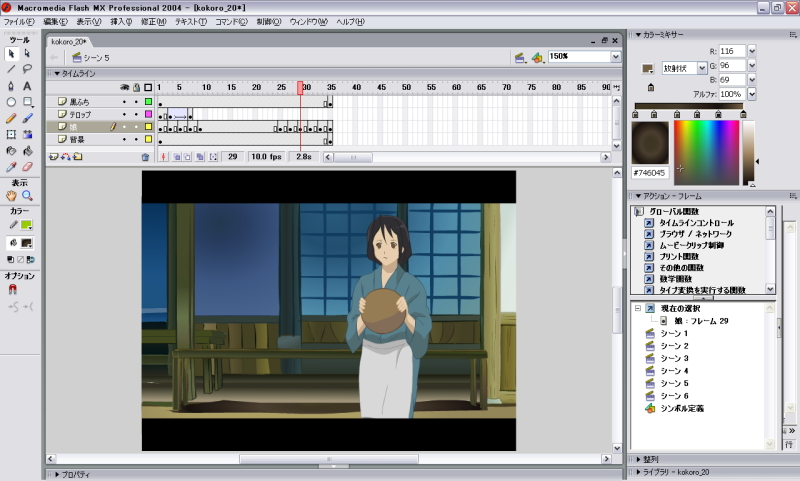This screenshot has width=800, height=481.
Task: Select the Free Transform tool
Action: coord(11,135)
